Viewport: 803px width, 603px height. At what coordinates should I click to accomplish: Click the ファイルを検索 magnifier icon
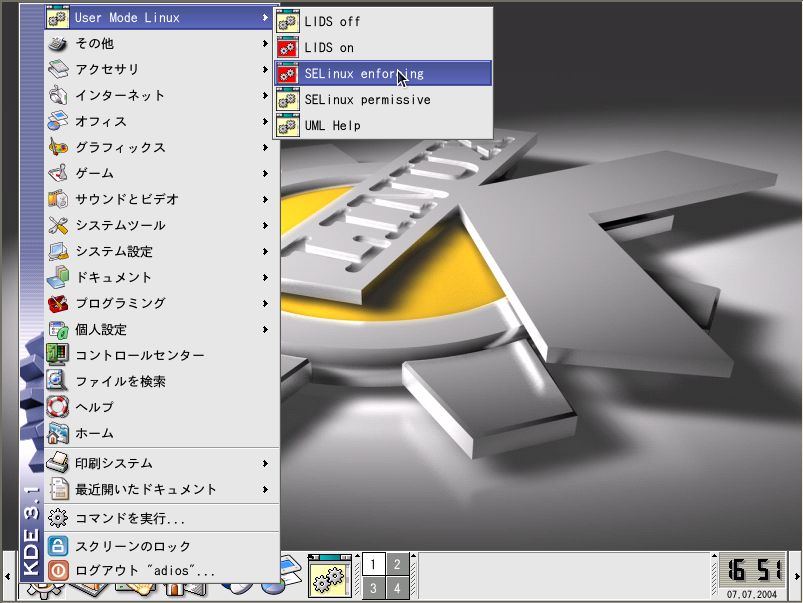click(57, 381)
